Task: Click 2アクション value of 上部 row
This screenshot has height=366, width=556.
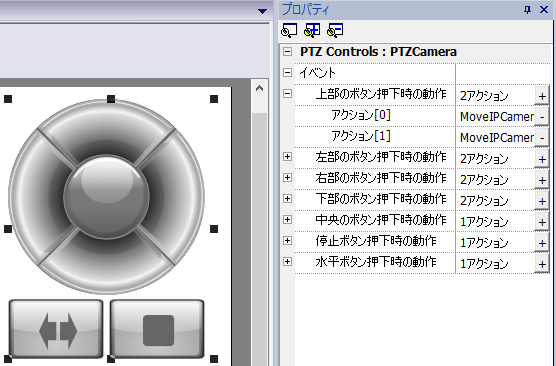Action: [484, 96]
